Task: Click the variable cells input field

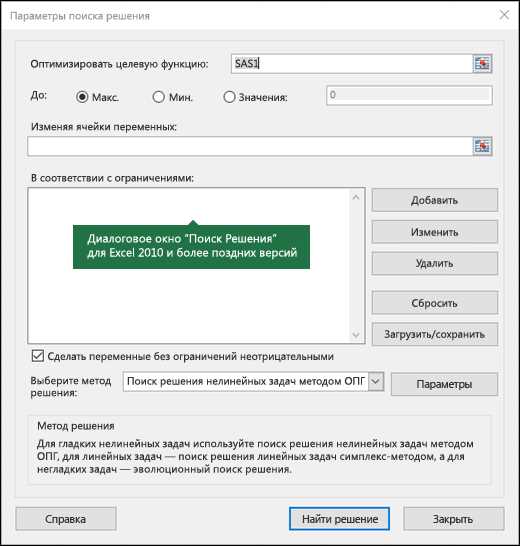Action: 250,146
